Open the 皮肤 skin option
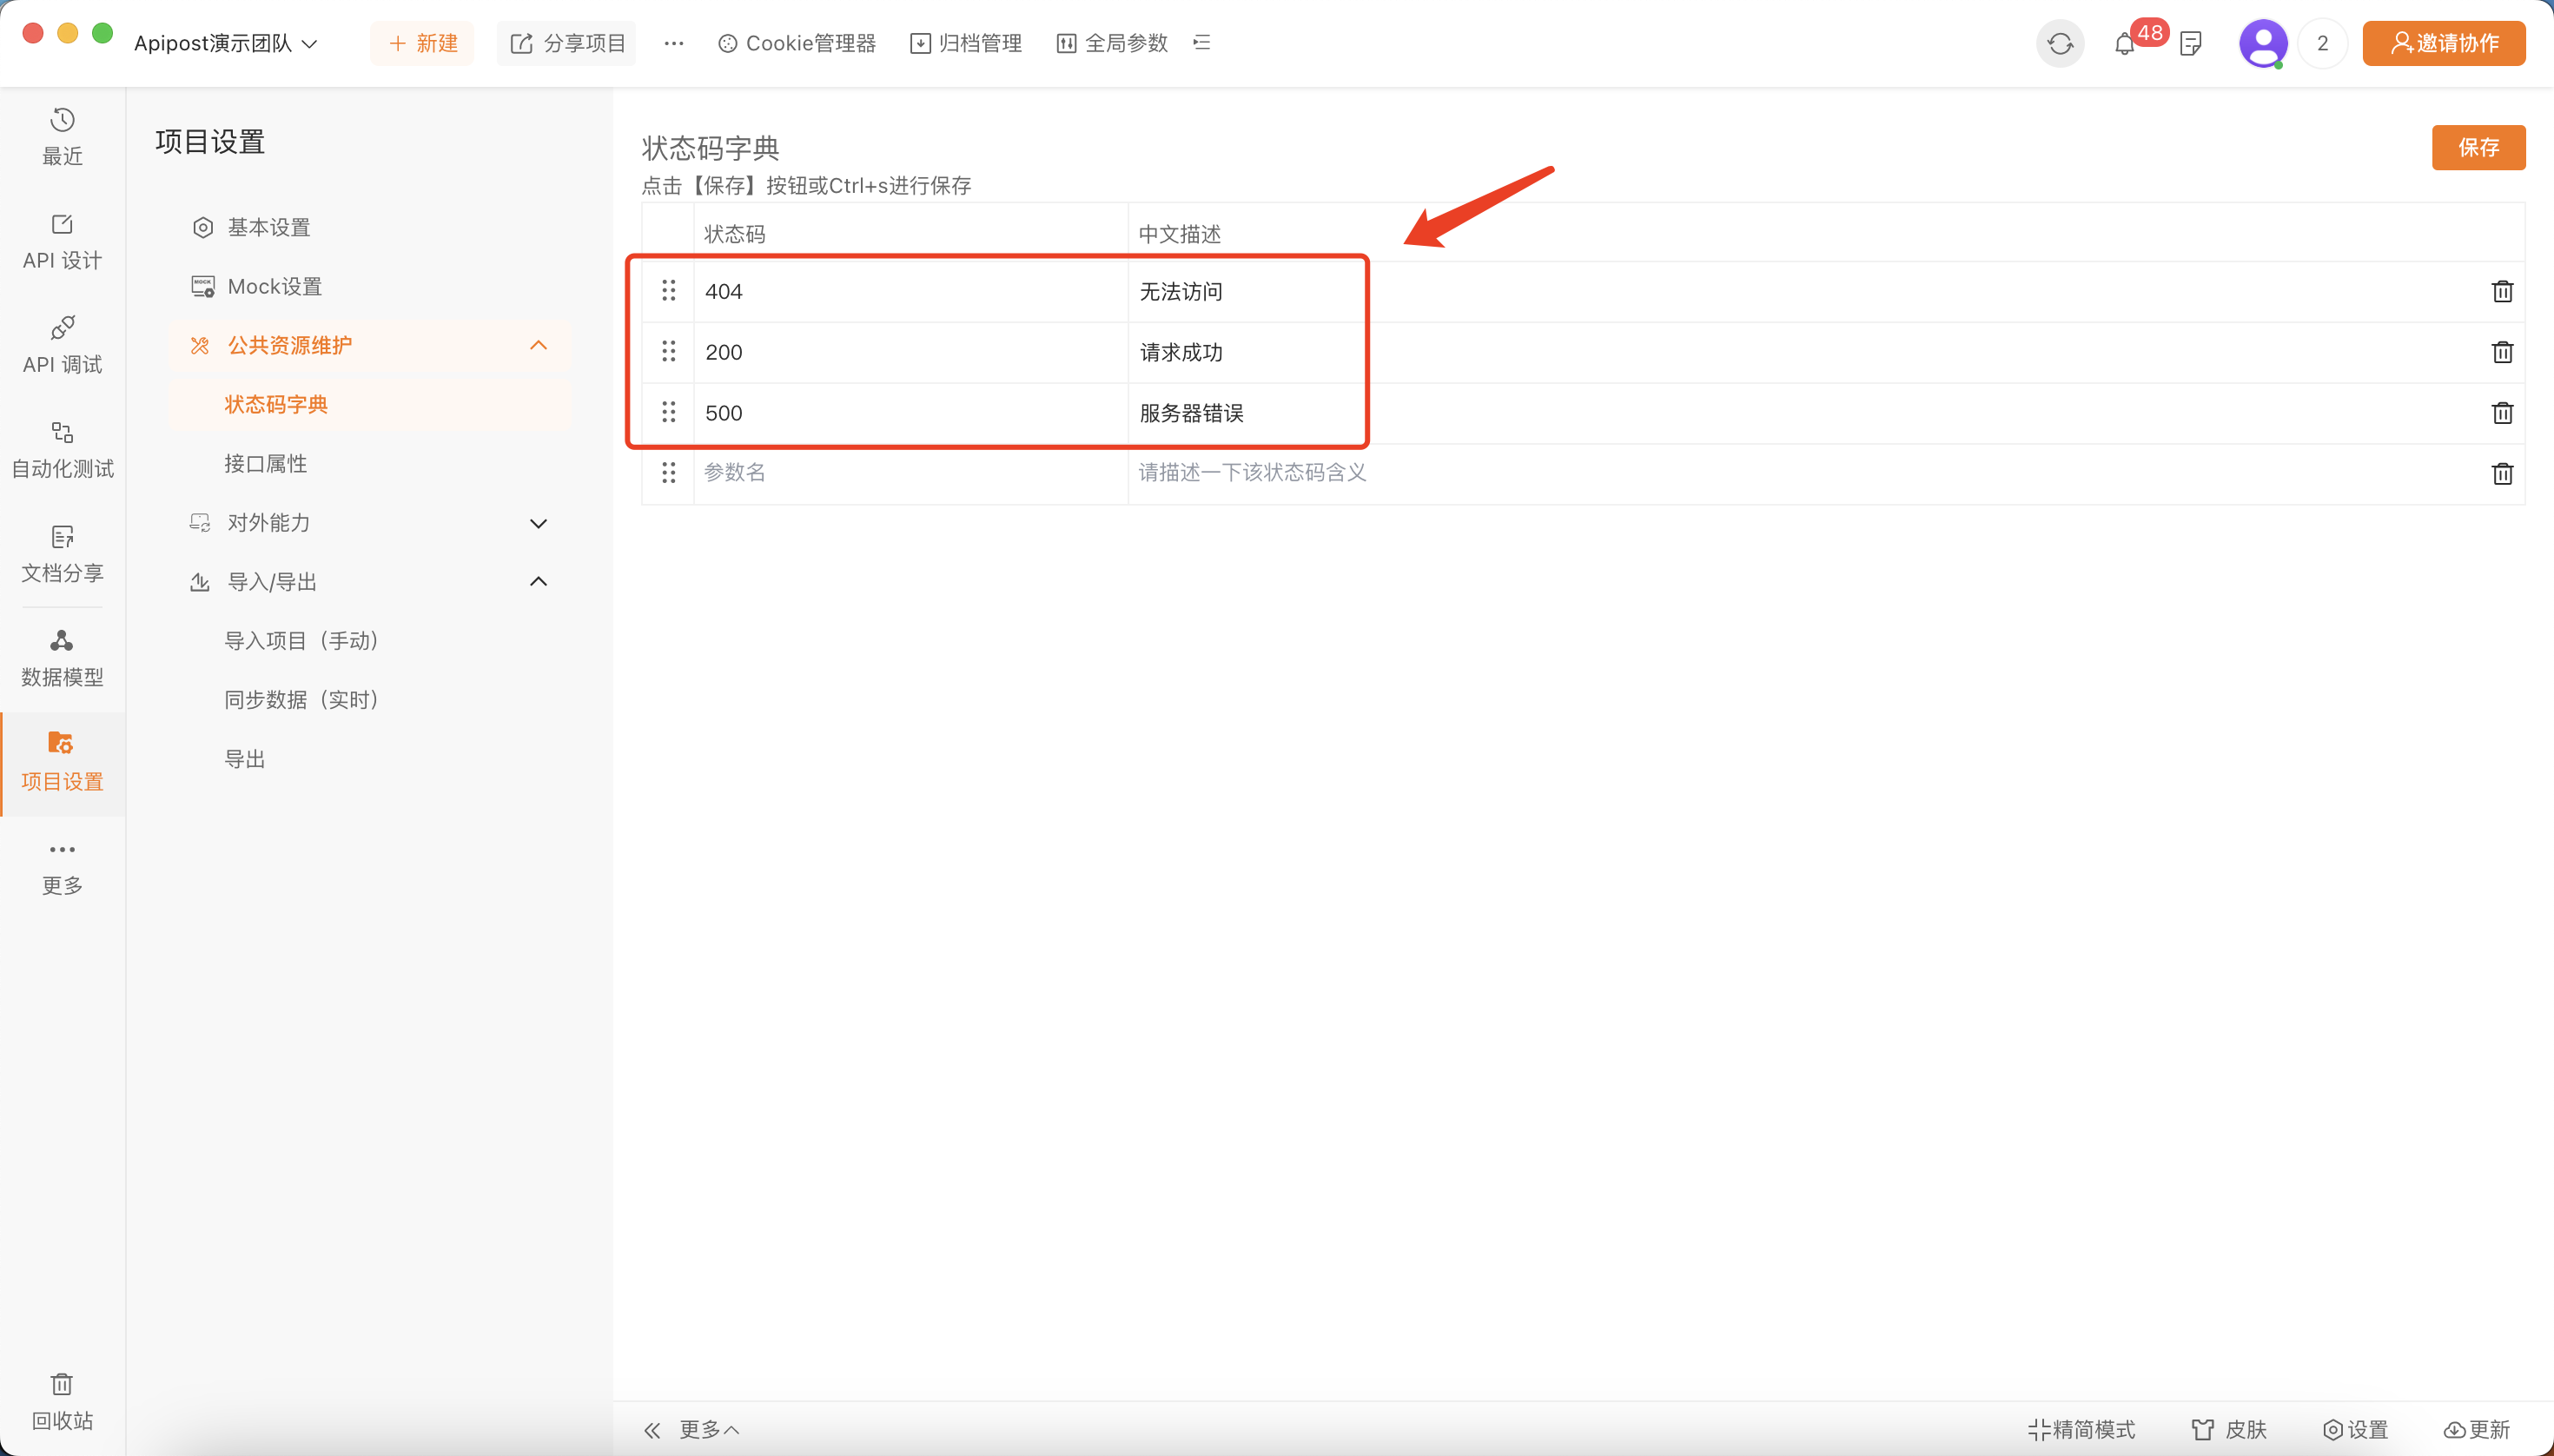This screenshot has height=1456, width=2554. (2229, 1430)
